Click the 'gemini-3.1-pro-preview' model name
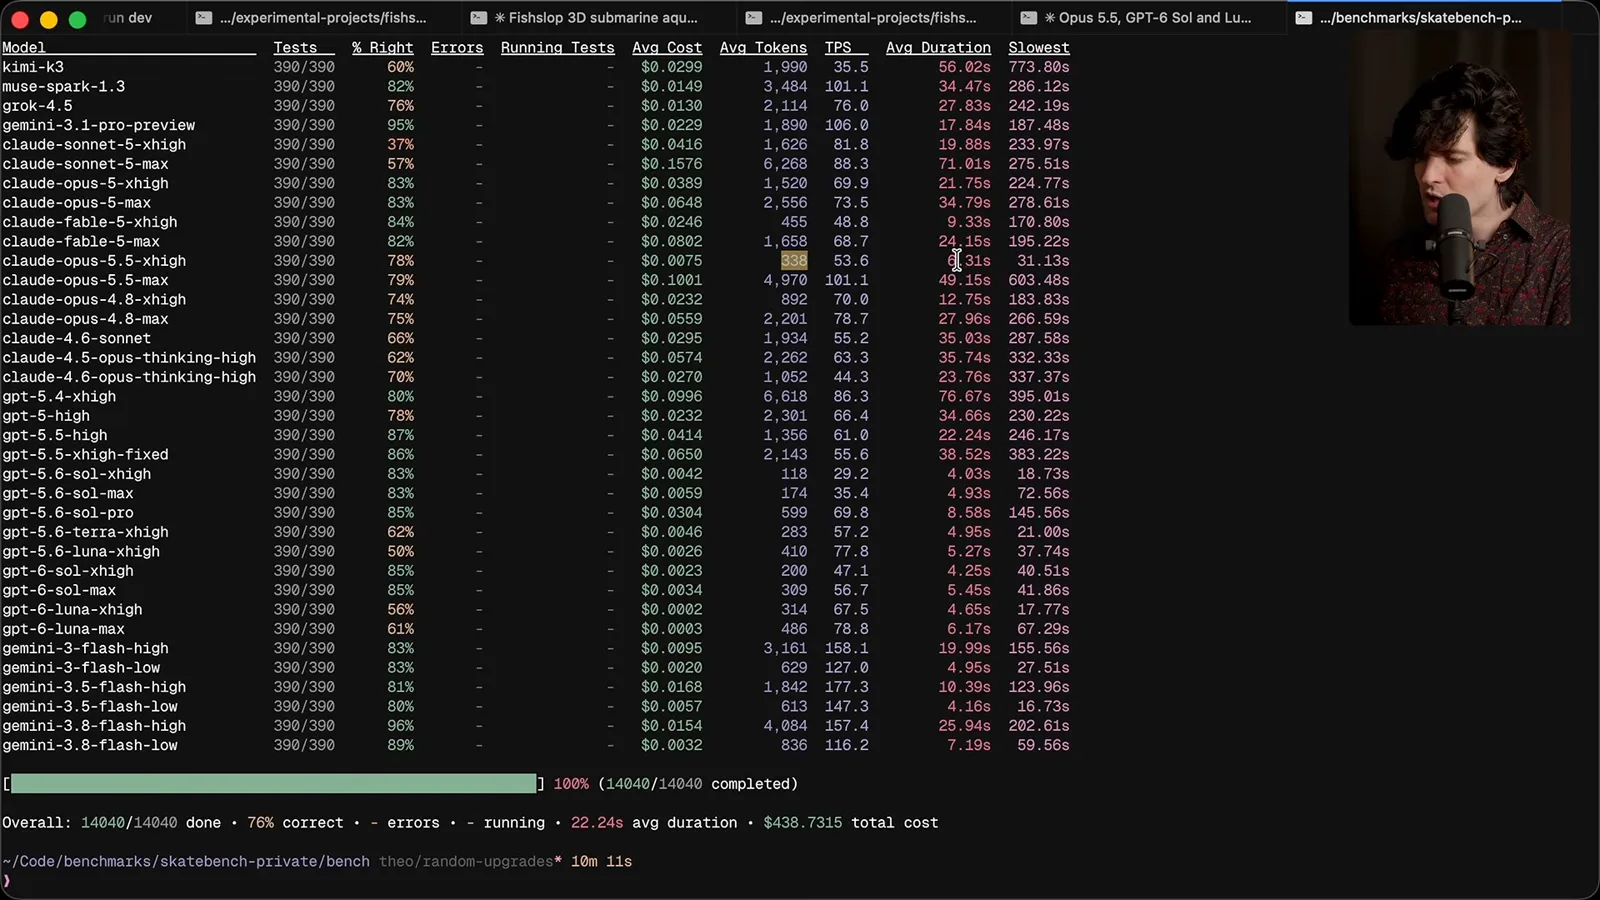The width and height of the screenshot is (1600, 900). coord(99,125)
